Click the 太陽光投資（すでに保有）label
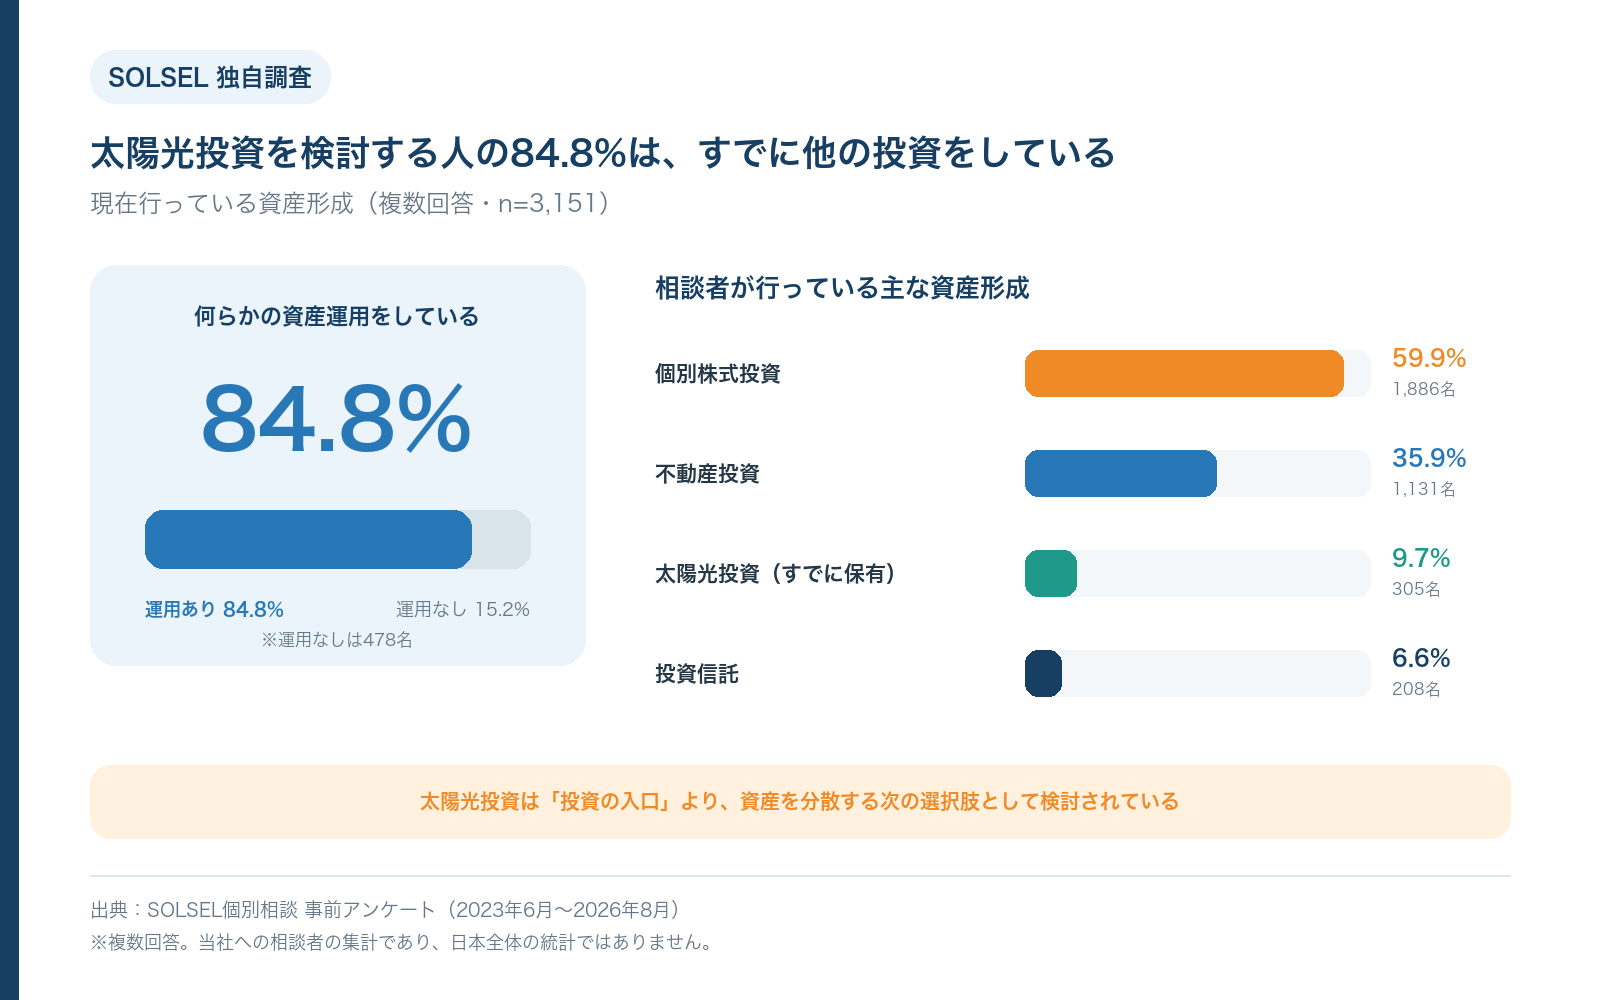1600x1000 pixels. (776, 574)
